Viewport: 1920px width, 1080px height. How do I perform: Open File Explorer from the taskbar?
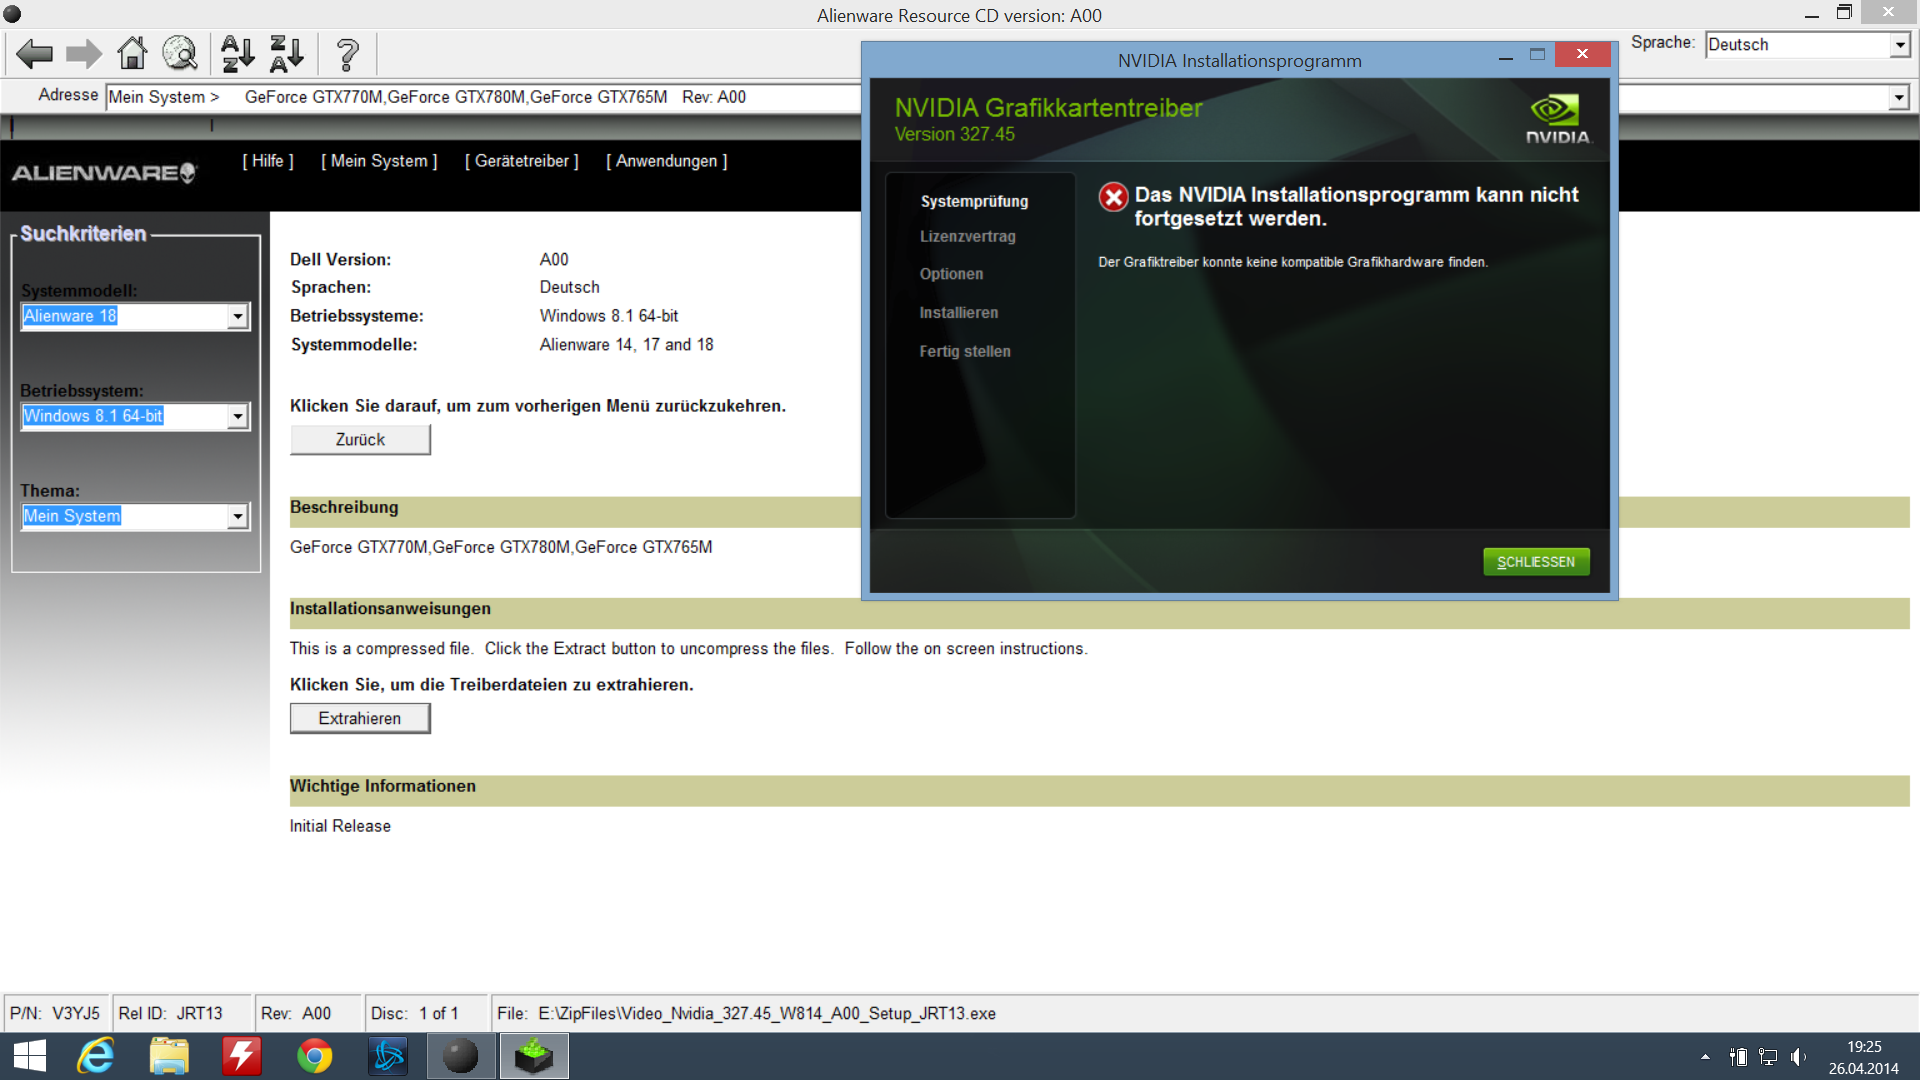(169, 1056)
